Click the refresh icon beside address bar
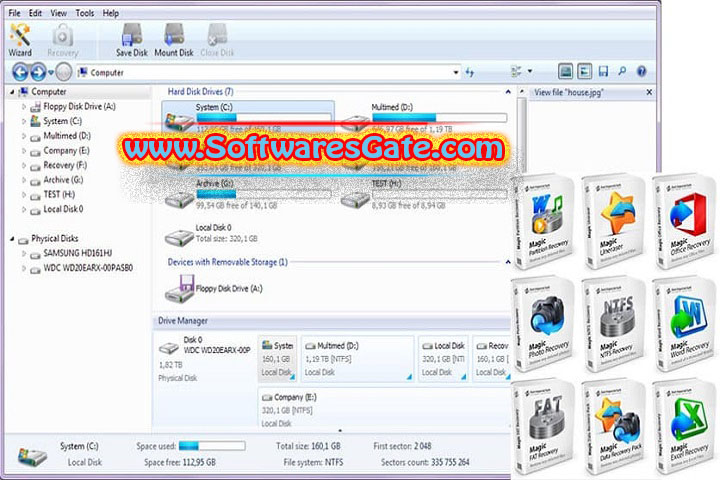The image size is (720, 480). [x=470, y=72]
